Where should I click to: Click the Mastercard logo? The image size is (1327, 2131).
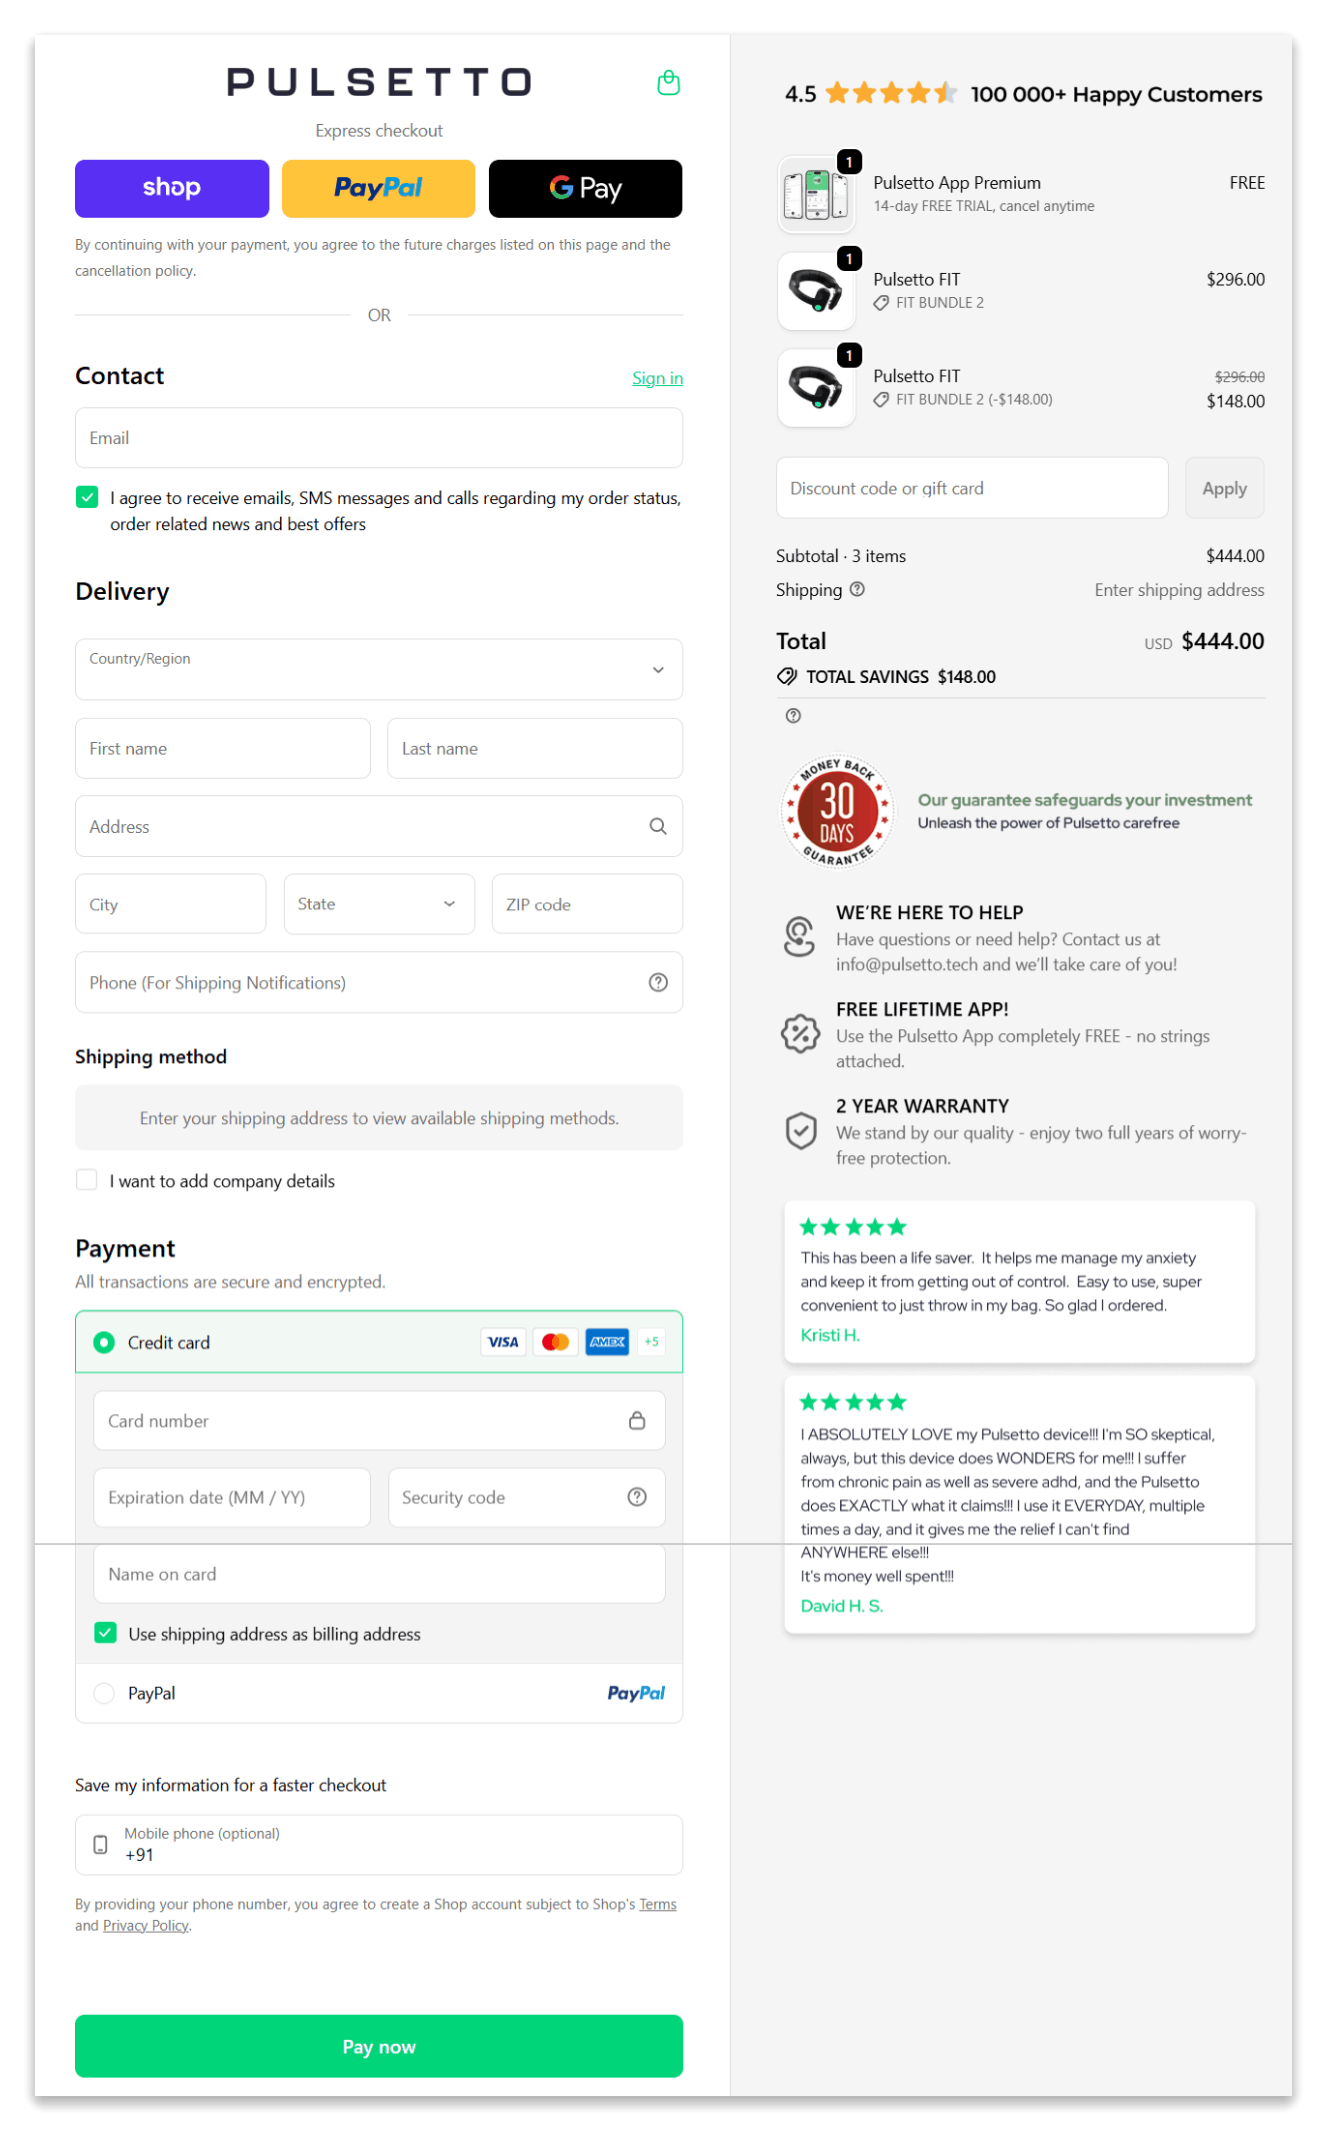coord(555,1341)
